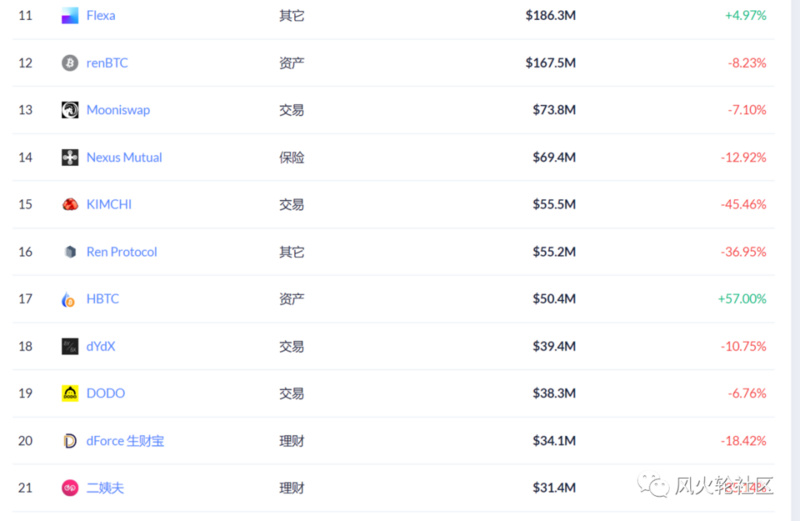800x521 pixels.
Task: Open the Nexus Mutual link
Action: click(124, 157)
